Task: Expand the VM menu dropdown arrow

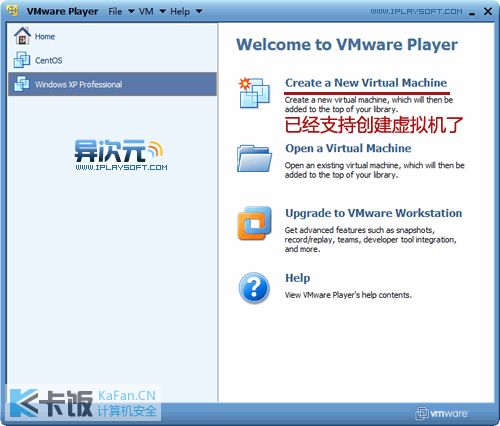Action: pyautogui.click(x=162, y=12)
